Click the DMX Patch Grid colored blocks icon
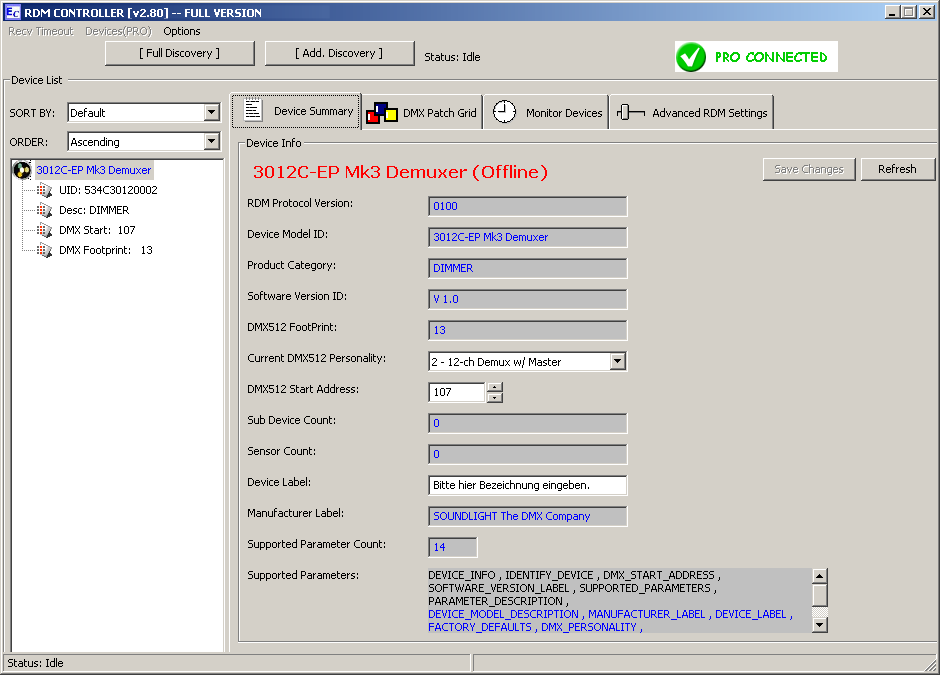The image size is (940, 675). [x=381, y=113]
